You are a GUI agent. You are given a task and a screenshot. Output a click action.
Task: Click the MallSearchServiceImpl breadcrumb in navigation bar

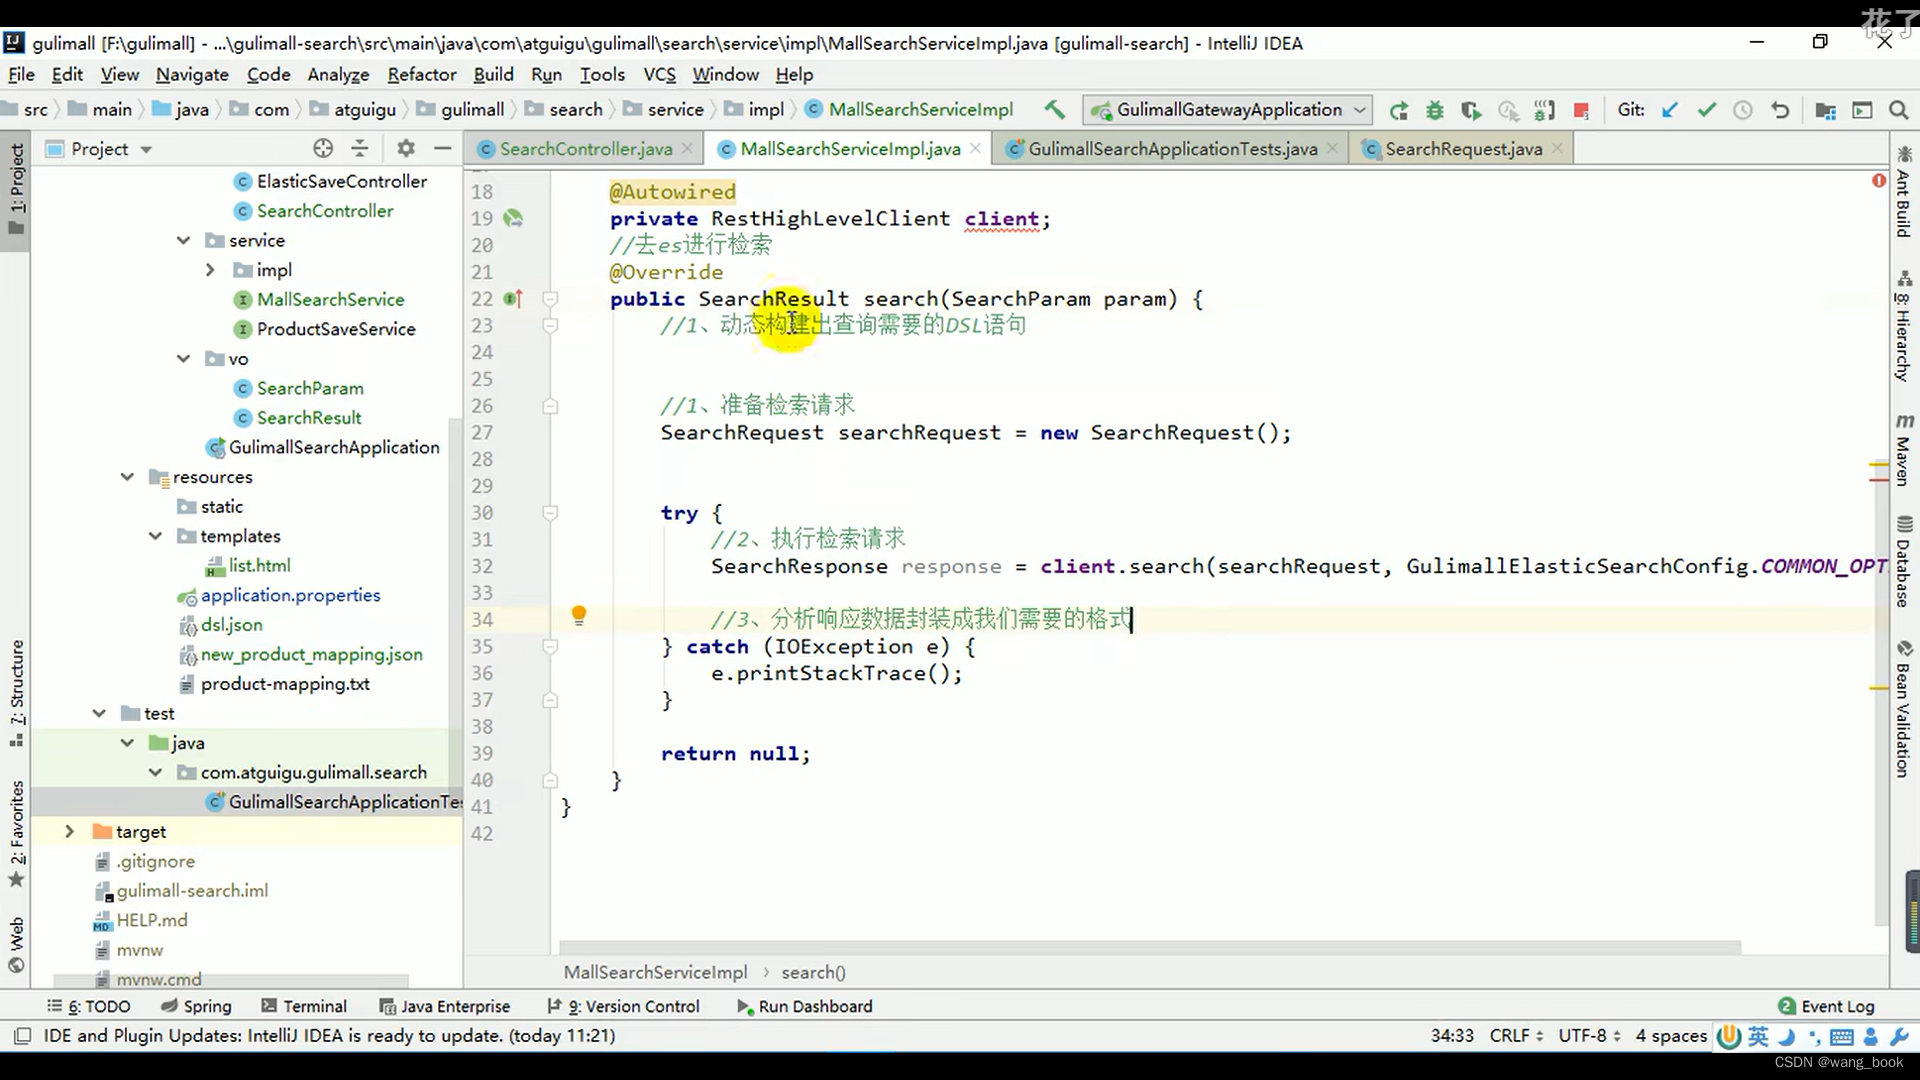909,109
